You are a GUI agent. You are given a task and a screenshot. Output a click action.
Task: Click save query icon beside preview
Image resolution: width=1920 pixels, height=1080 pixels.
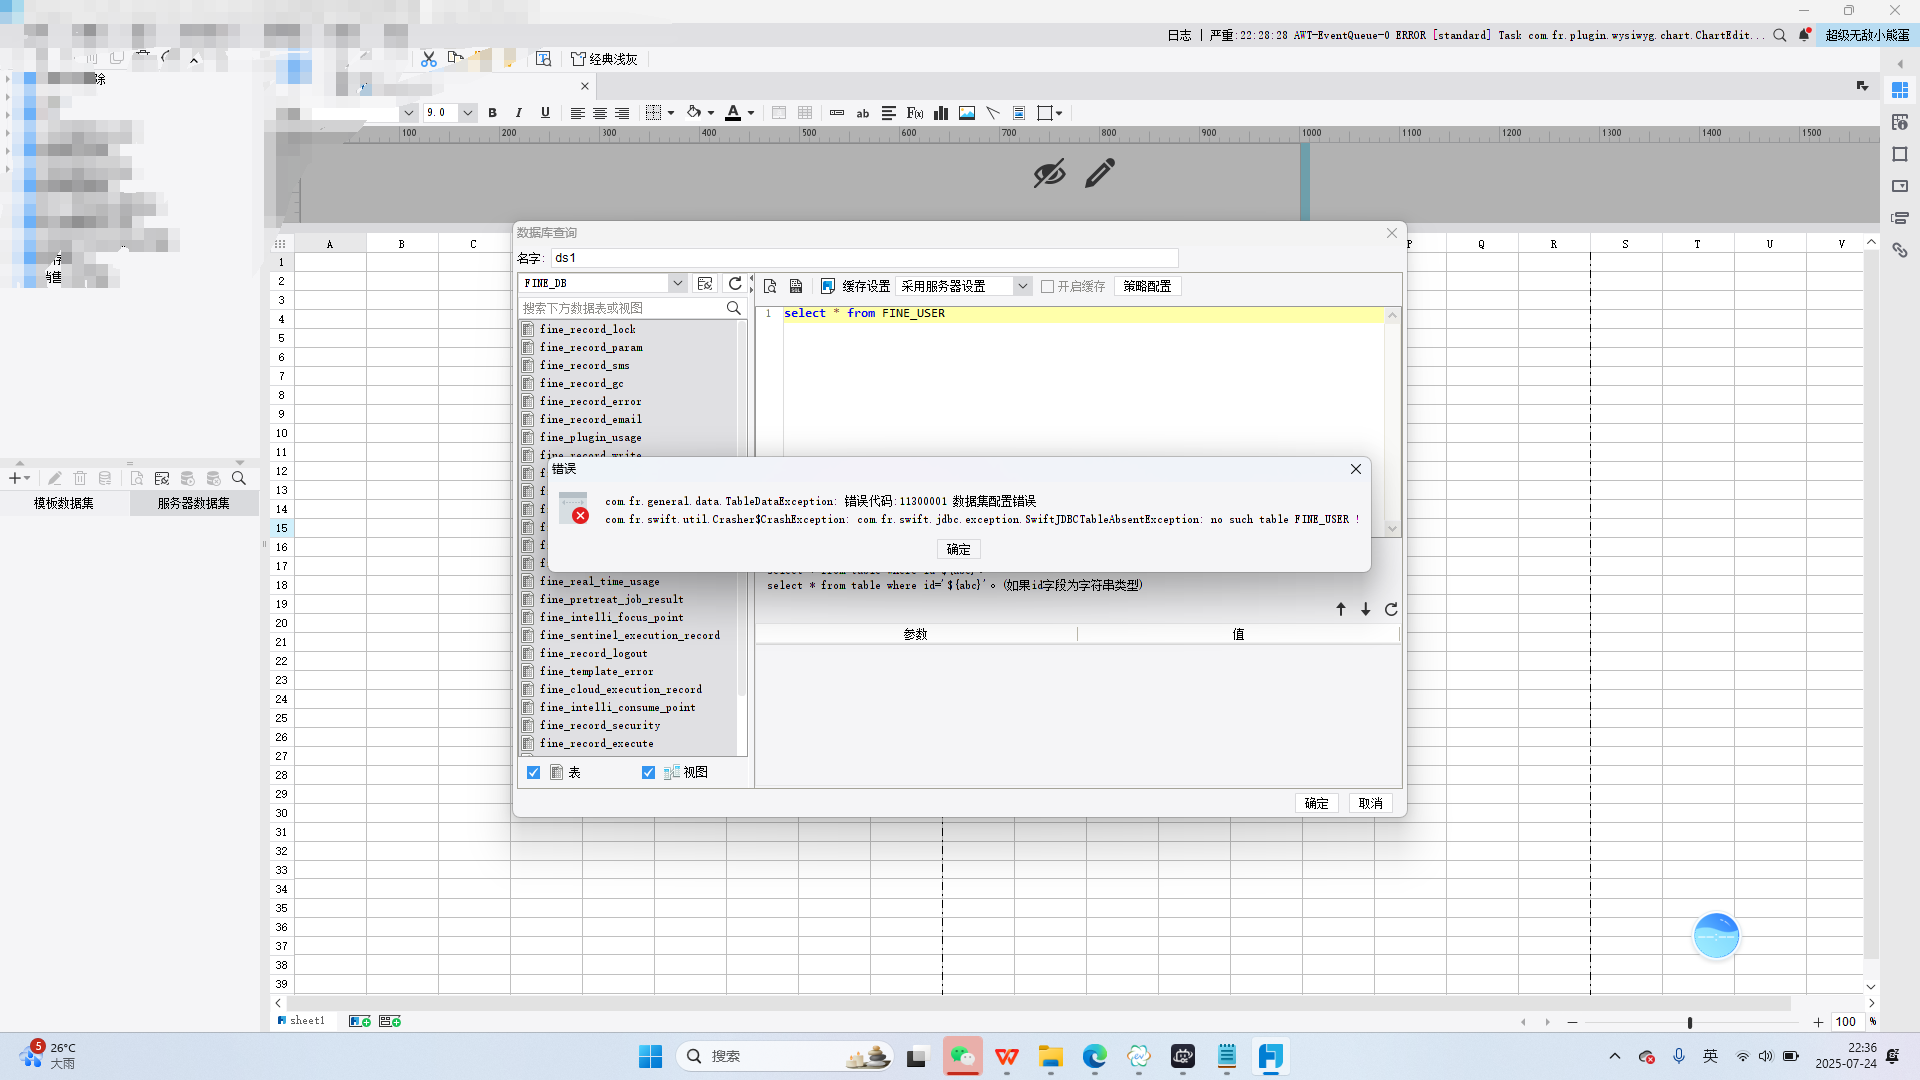(796, 286)
